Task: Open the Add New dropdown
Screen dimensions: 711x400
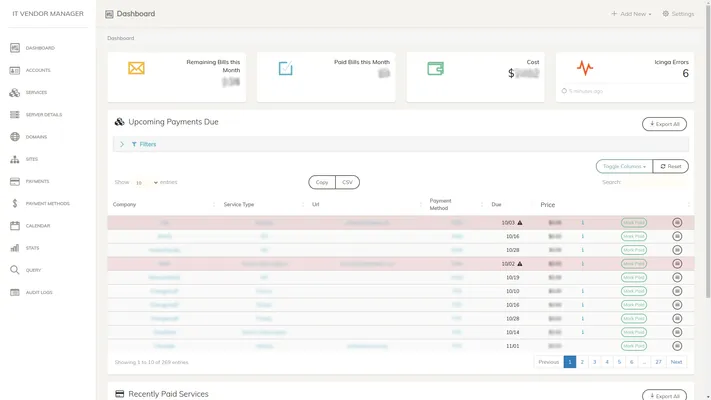Action: tap(632, 14)
